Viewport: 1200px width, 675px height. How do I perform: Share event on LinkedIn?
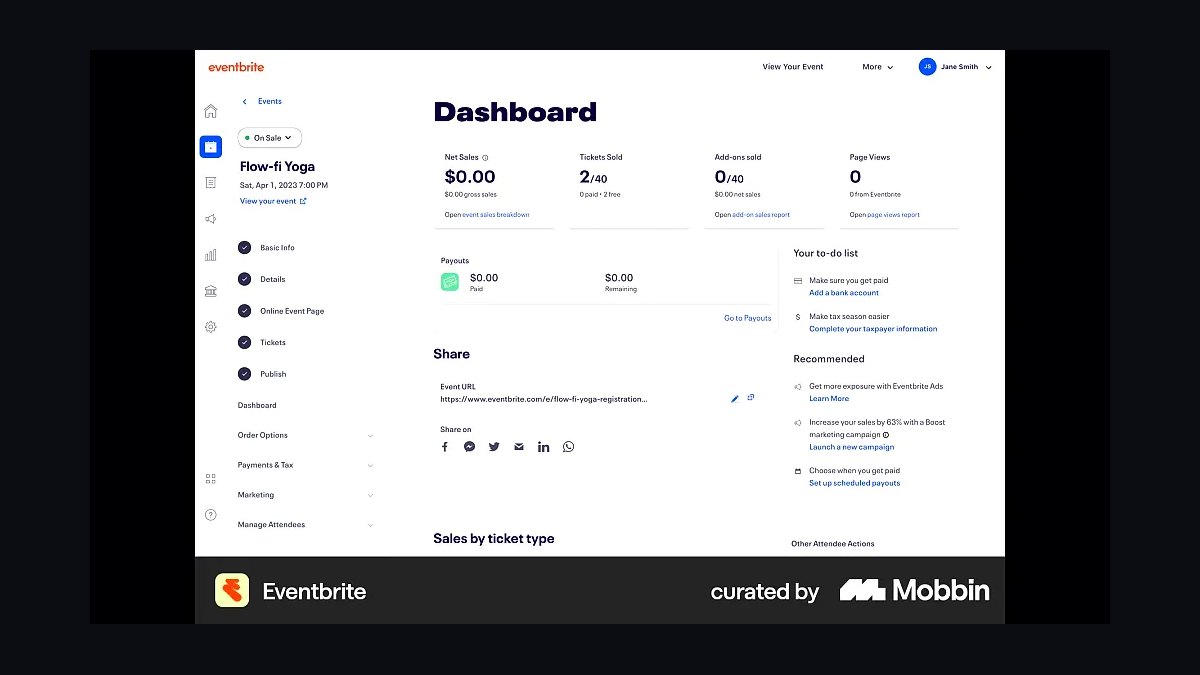click(x=543, y=447)
